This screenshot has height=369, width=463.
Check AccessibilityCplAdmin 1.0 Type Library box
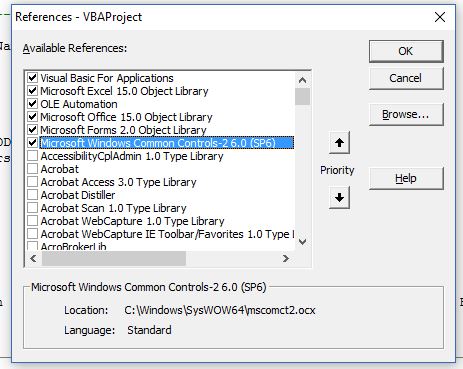[32, 156]
